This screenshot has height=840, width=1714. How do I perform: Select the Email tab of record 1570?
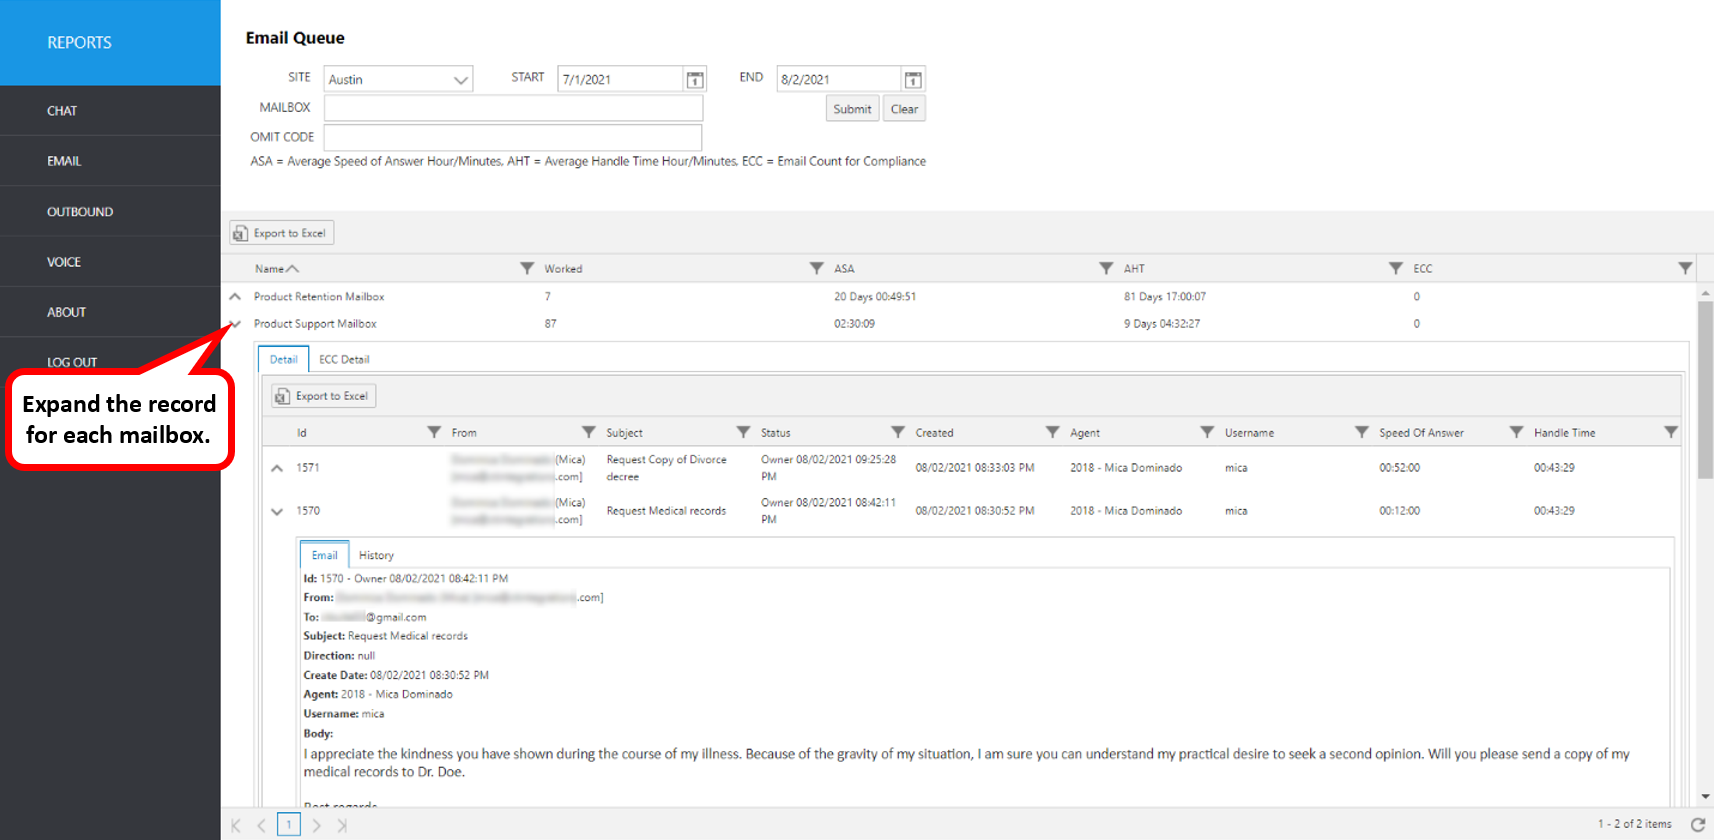(x=324, y=555)
